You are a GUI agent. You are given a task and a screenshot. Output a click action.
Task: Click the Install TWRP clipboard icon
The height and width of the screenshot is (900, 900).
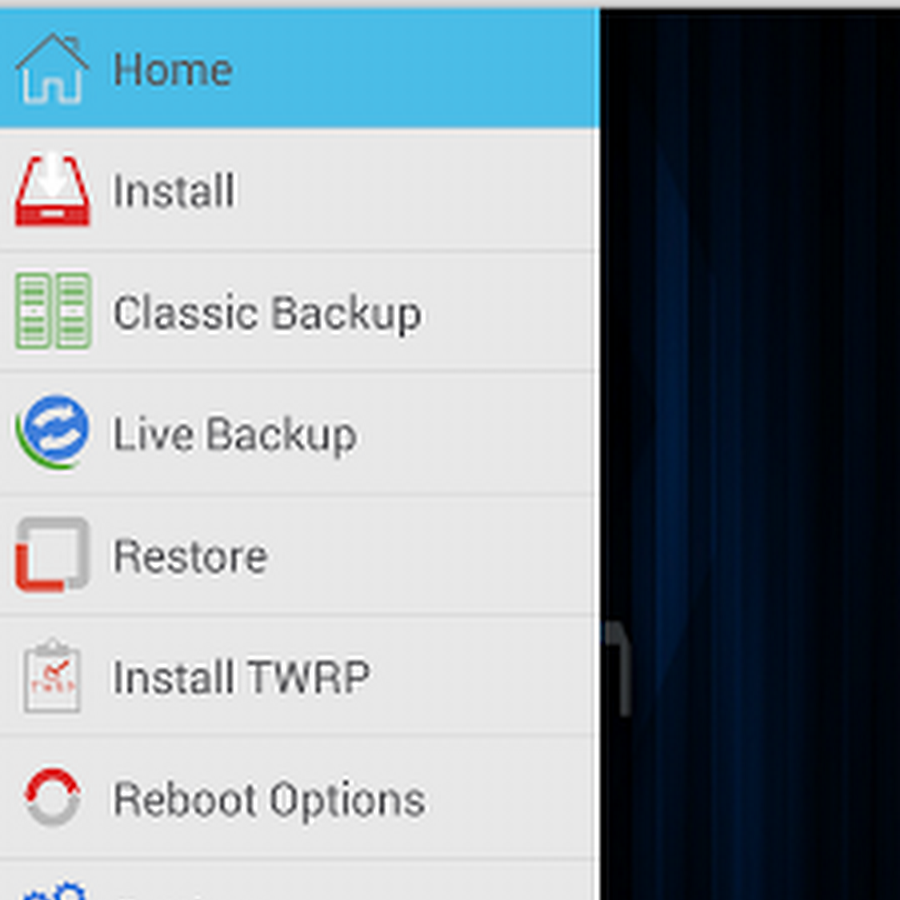pos(52,676)
